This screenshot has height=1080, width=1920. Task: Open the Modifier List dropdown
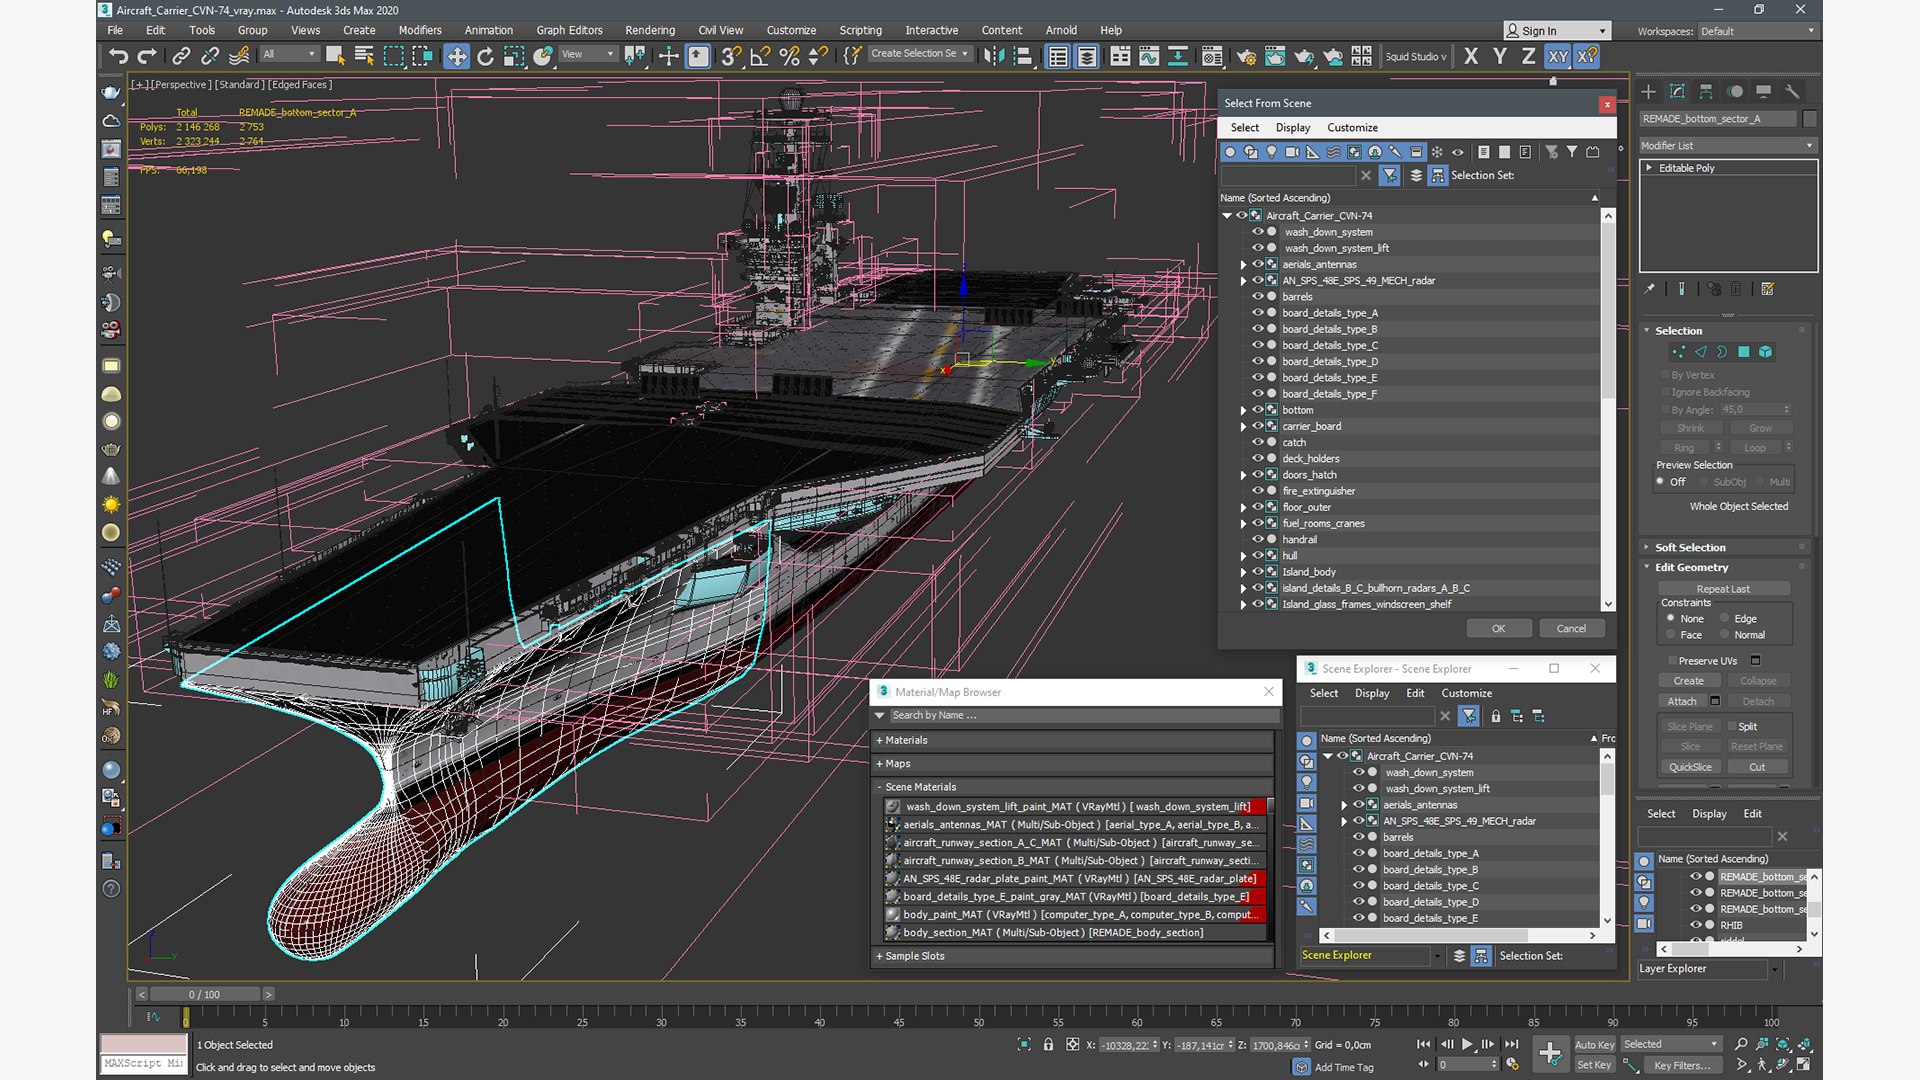pos(1727,146)
